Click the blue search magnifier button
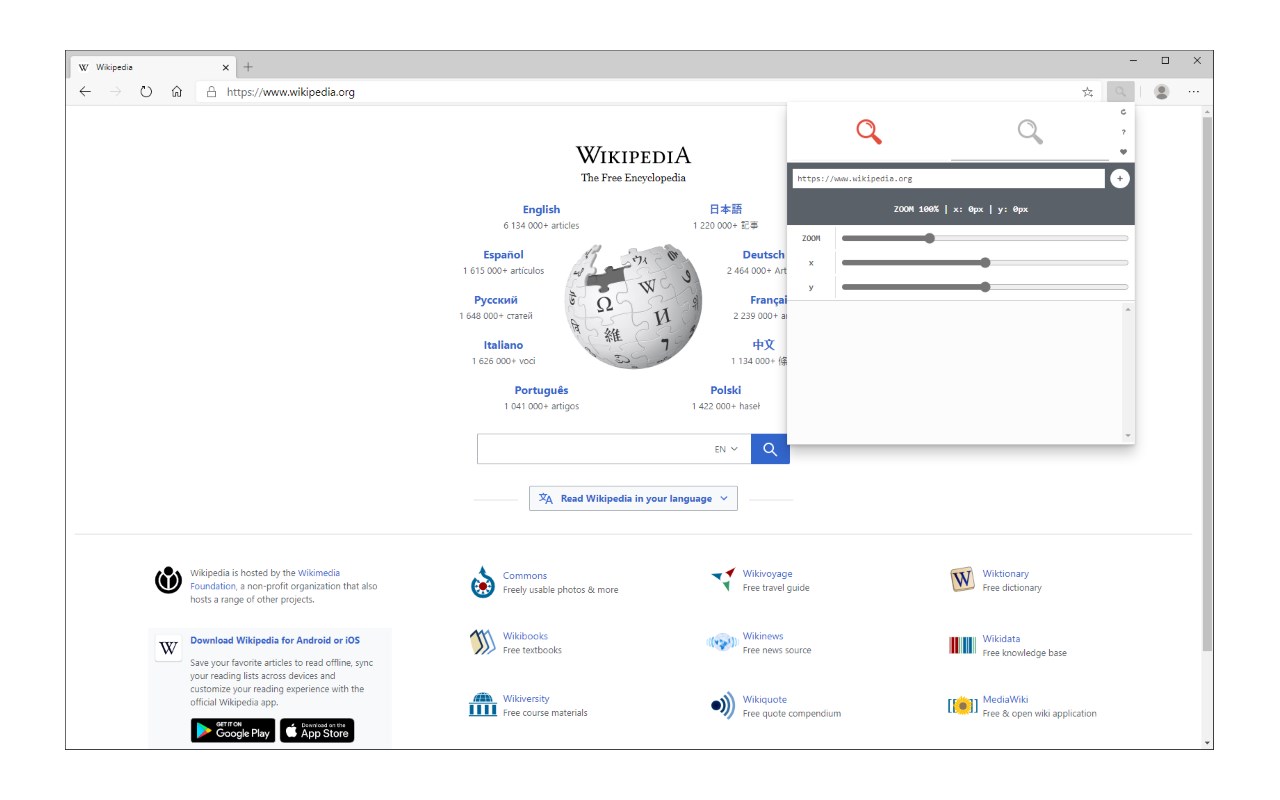The width and height of the screenshot is (1280, 800). coord(770,449)
